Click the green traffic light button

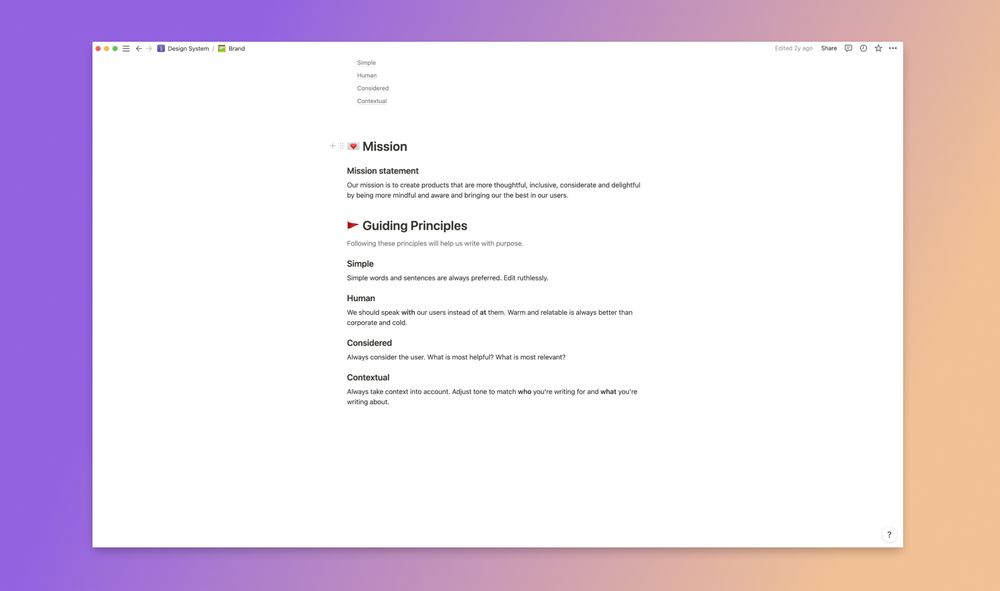tap(113, 46)
